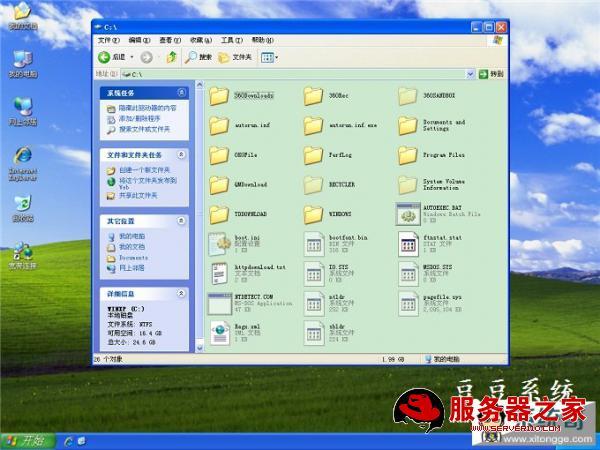Select the AUTOEXEC.BAT file

(x=438, y=214)
